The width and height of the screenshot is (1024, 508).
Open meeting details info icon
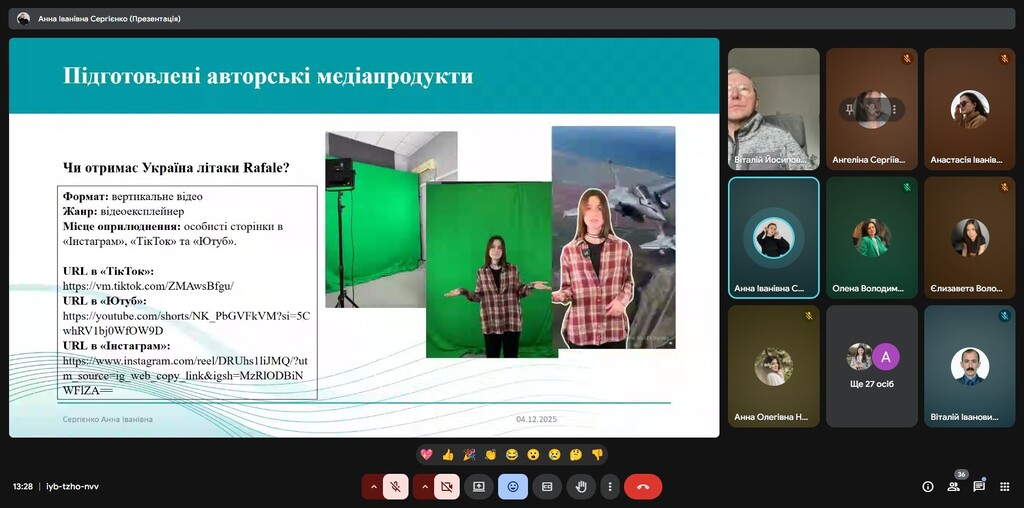point(927,487)
